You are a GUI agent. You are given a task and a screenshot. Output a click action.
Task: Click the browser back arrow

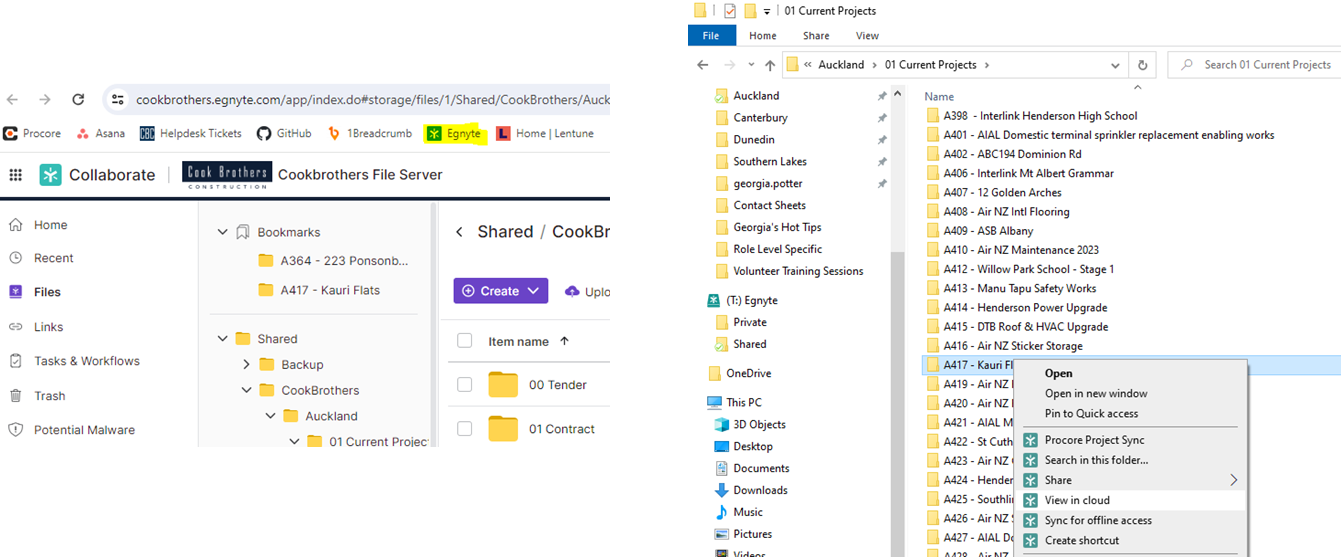point(13,100)
